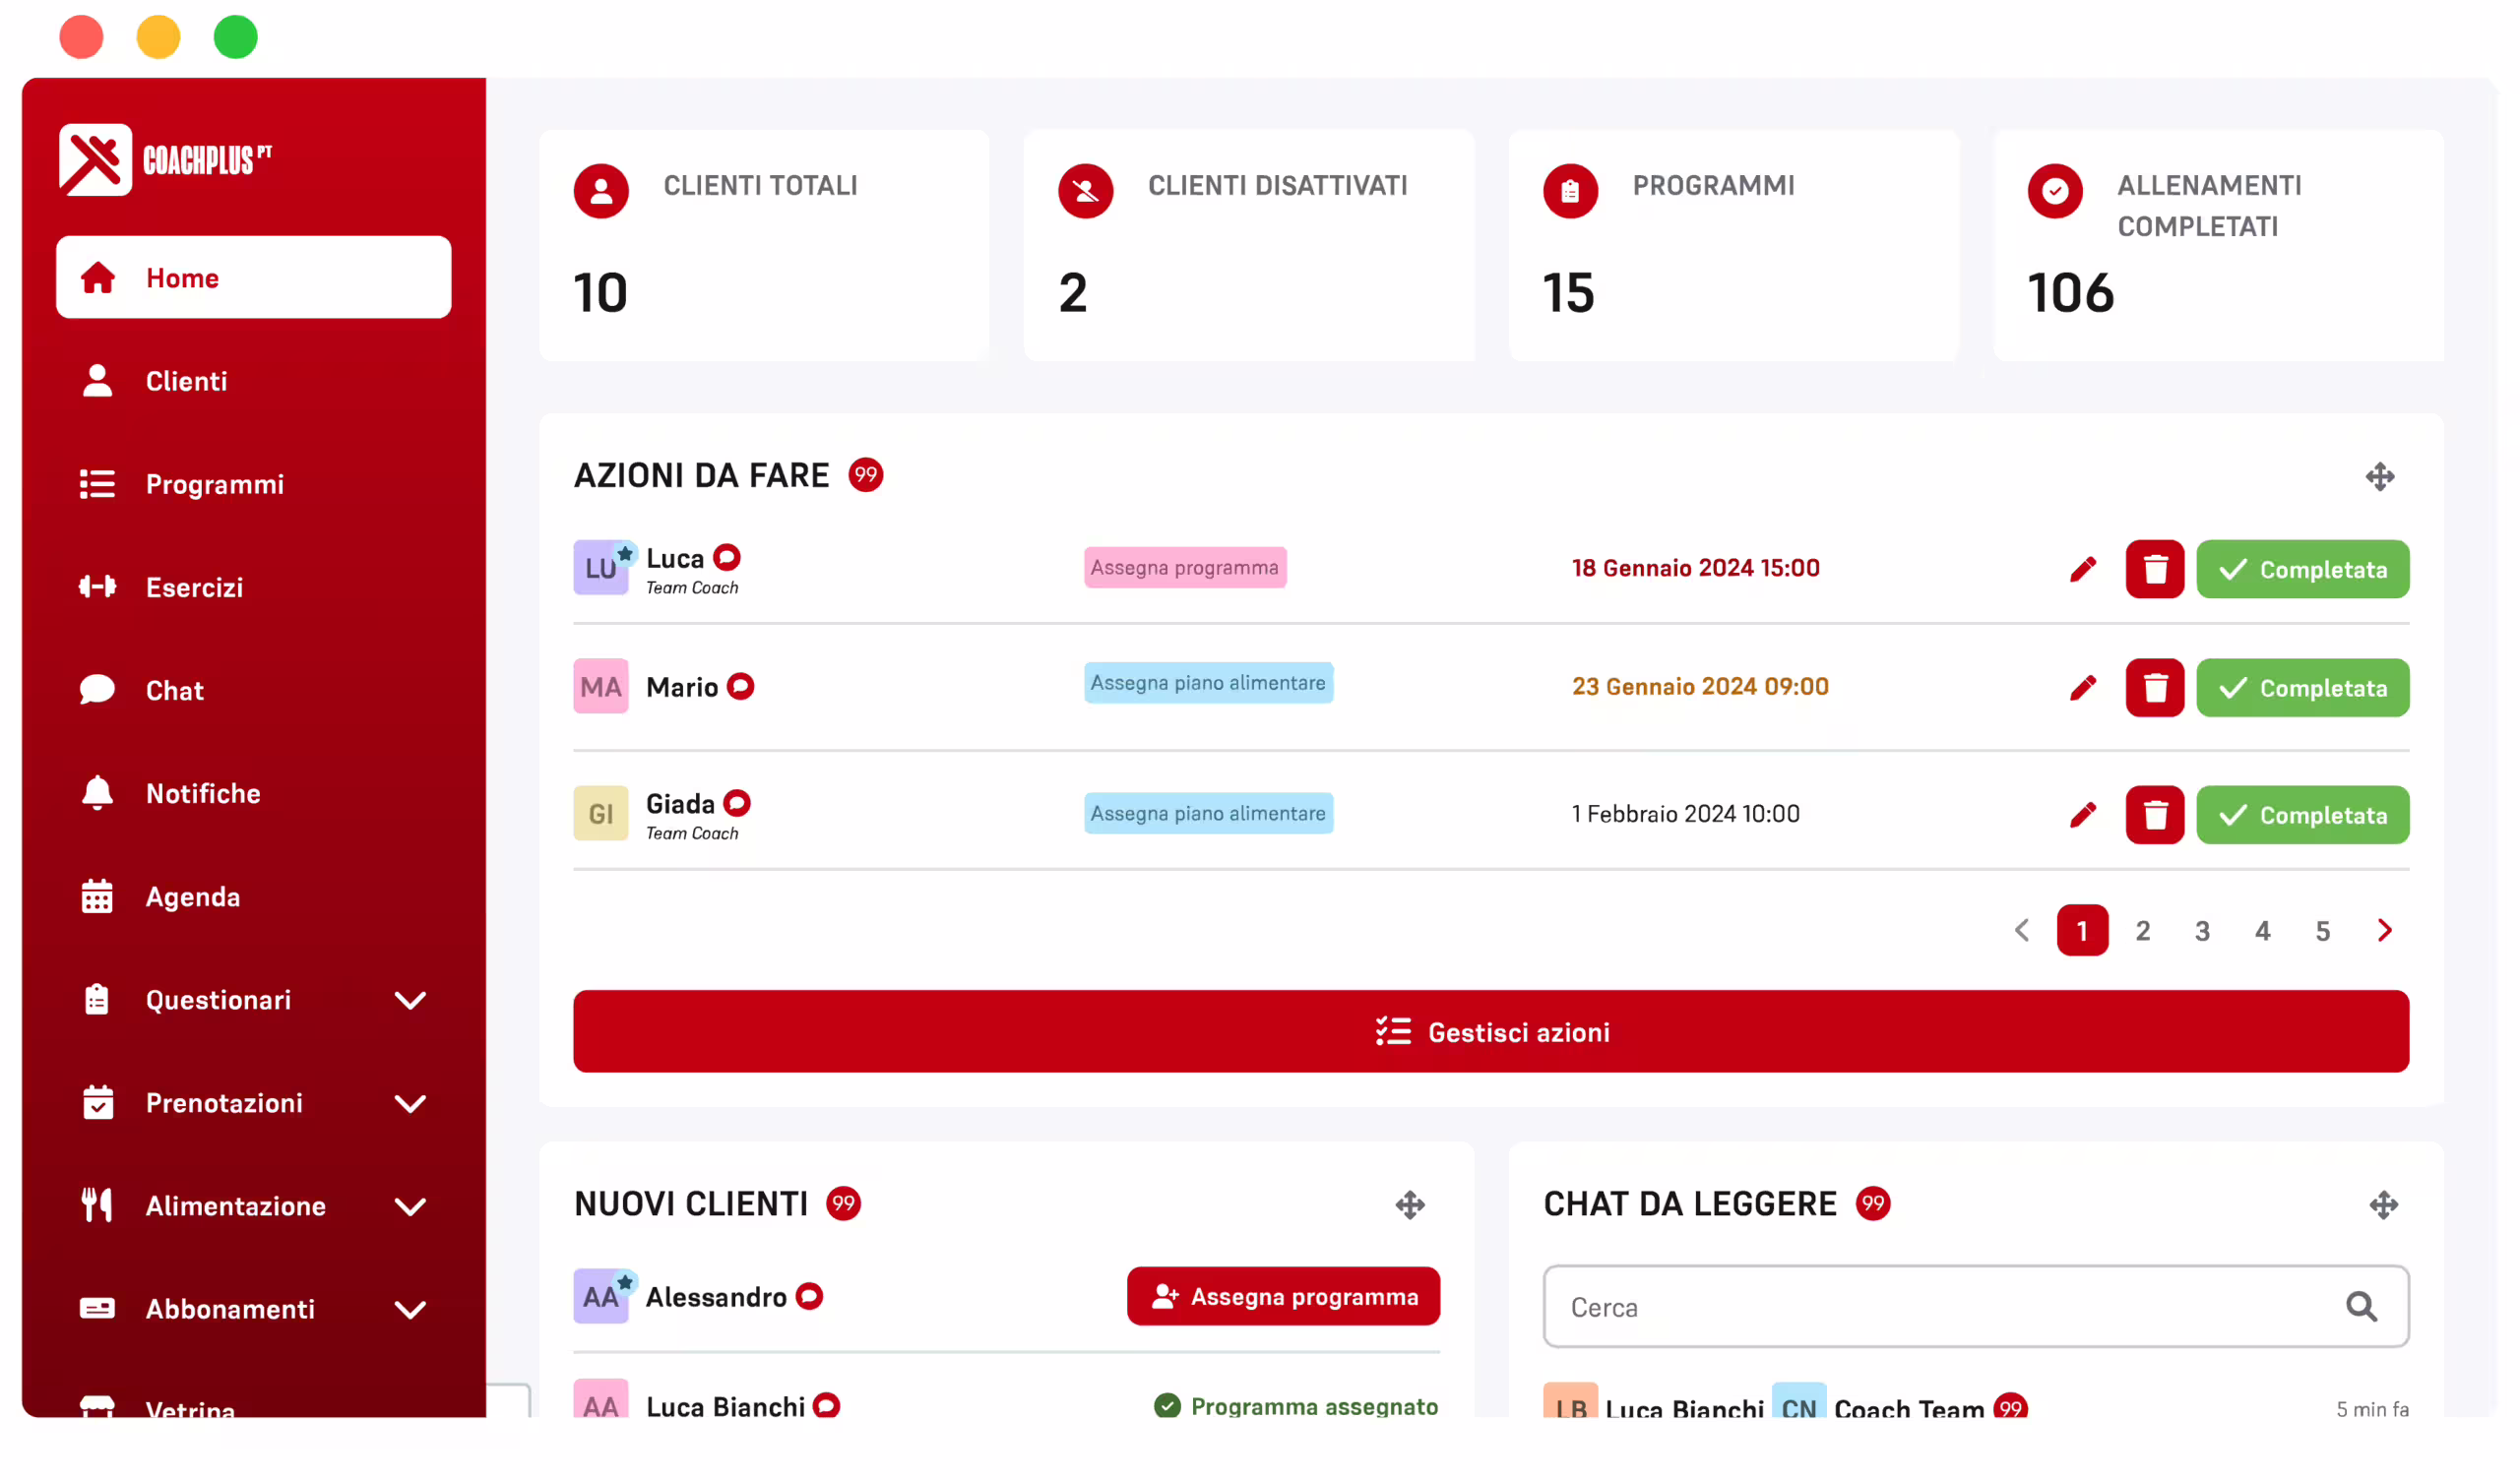Click the search magnifier icon in Chat da leggere
The height and width of the screenshot is (1480, 2520).
[2360, 1306]
